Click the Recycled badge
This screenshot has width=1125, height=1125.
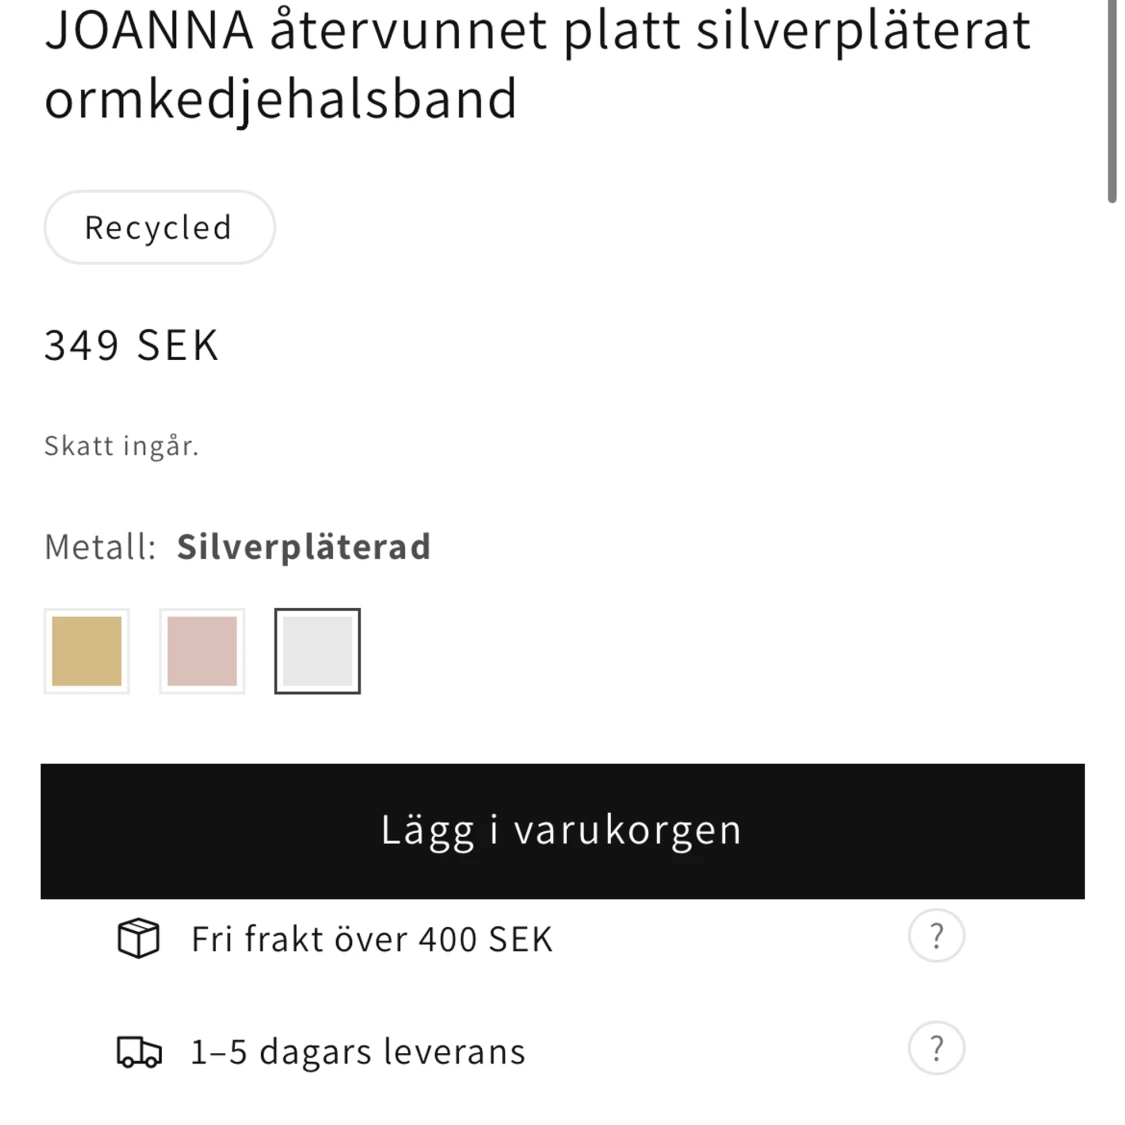click(159, 228)
